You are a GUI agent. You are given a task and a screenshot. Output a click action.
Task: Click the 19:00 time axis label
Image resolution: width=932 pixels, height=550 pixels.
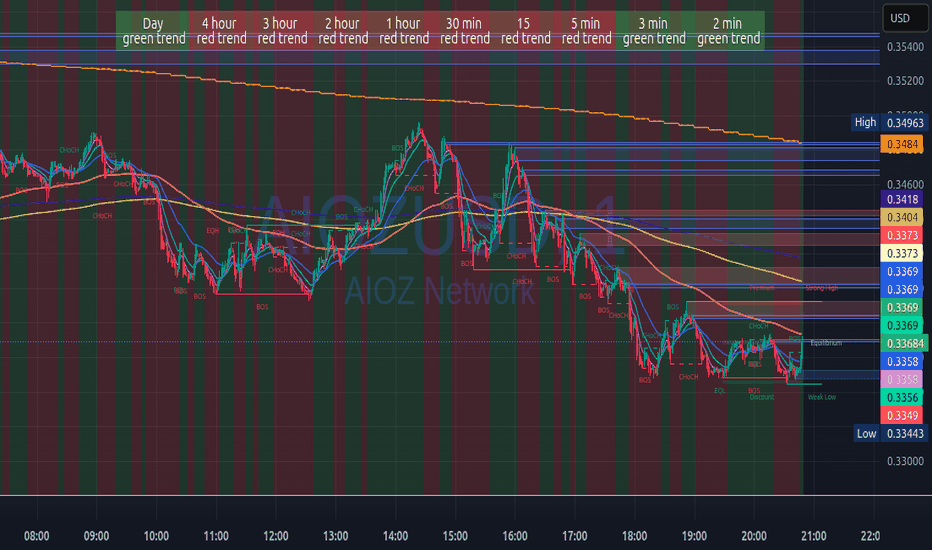tap(694, 536)
